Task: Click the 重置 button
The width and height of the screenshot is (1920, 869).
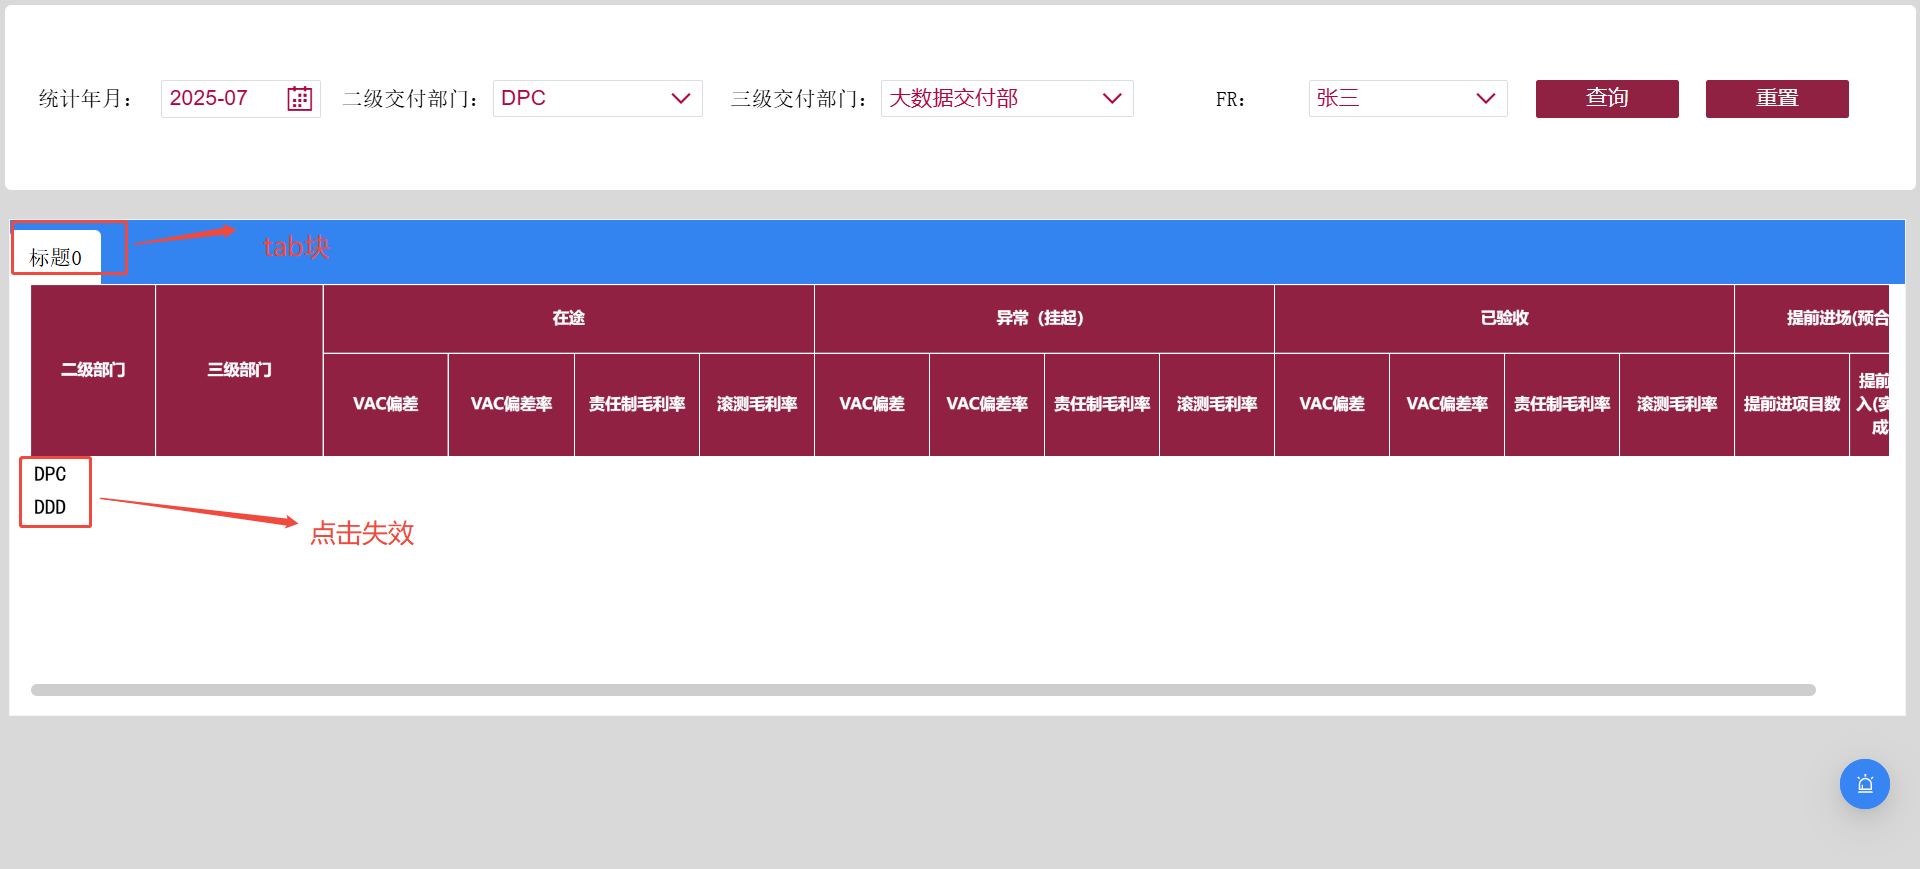Action: 1777,98
